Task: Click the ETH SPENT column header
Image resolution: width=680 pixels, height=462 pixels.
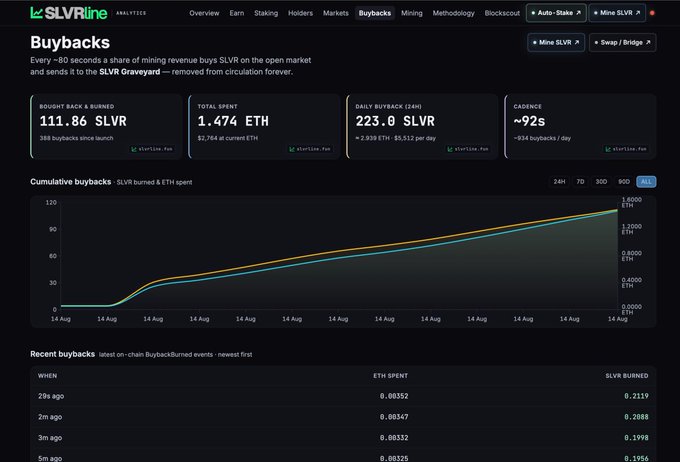Action: (390, 376)
